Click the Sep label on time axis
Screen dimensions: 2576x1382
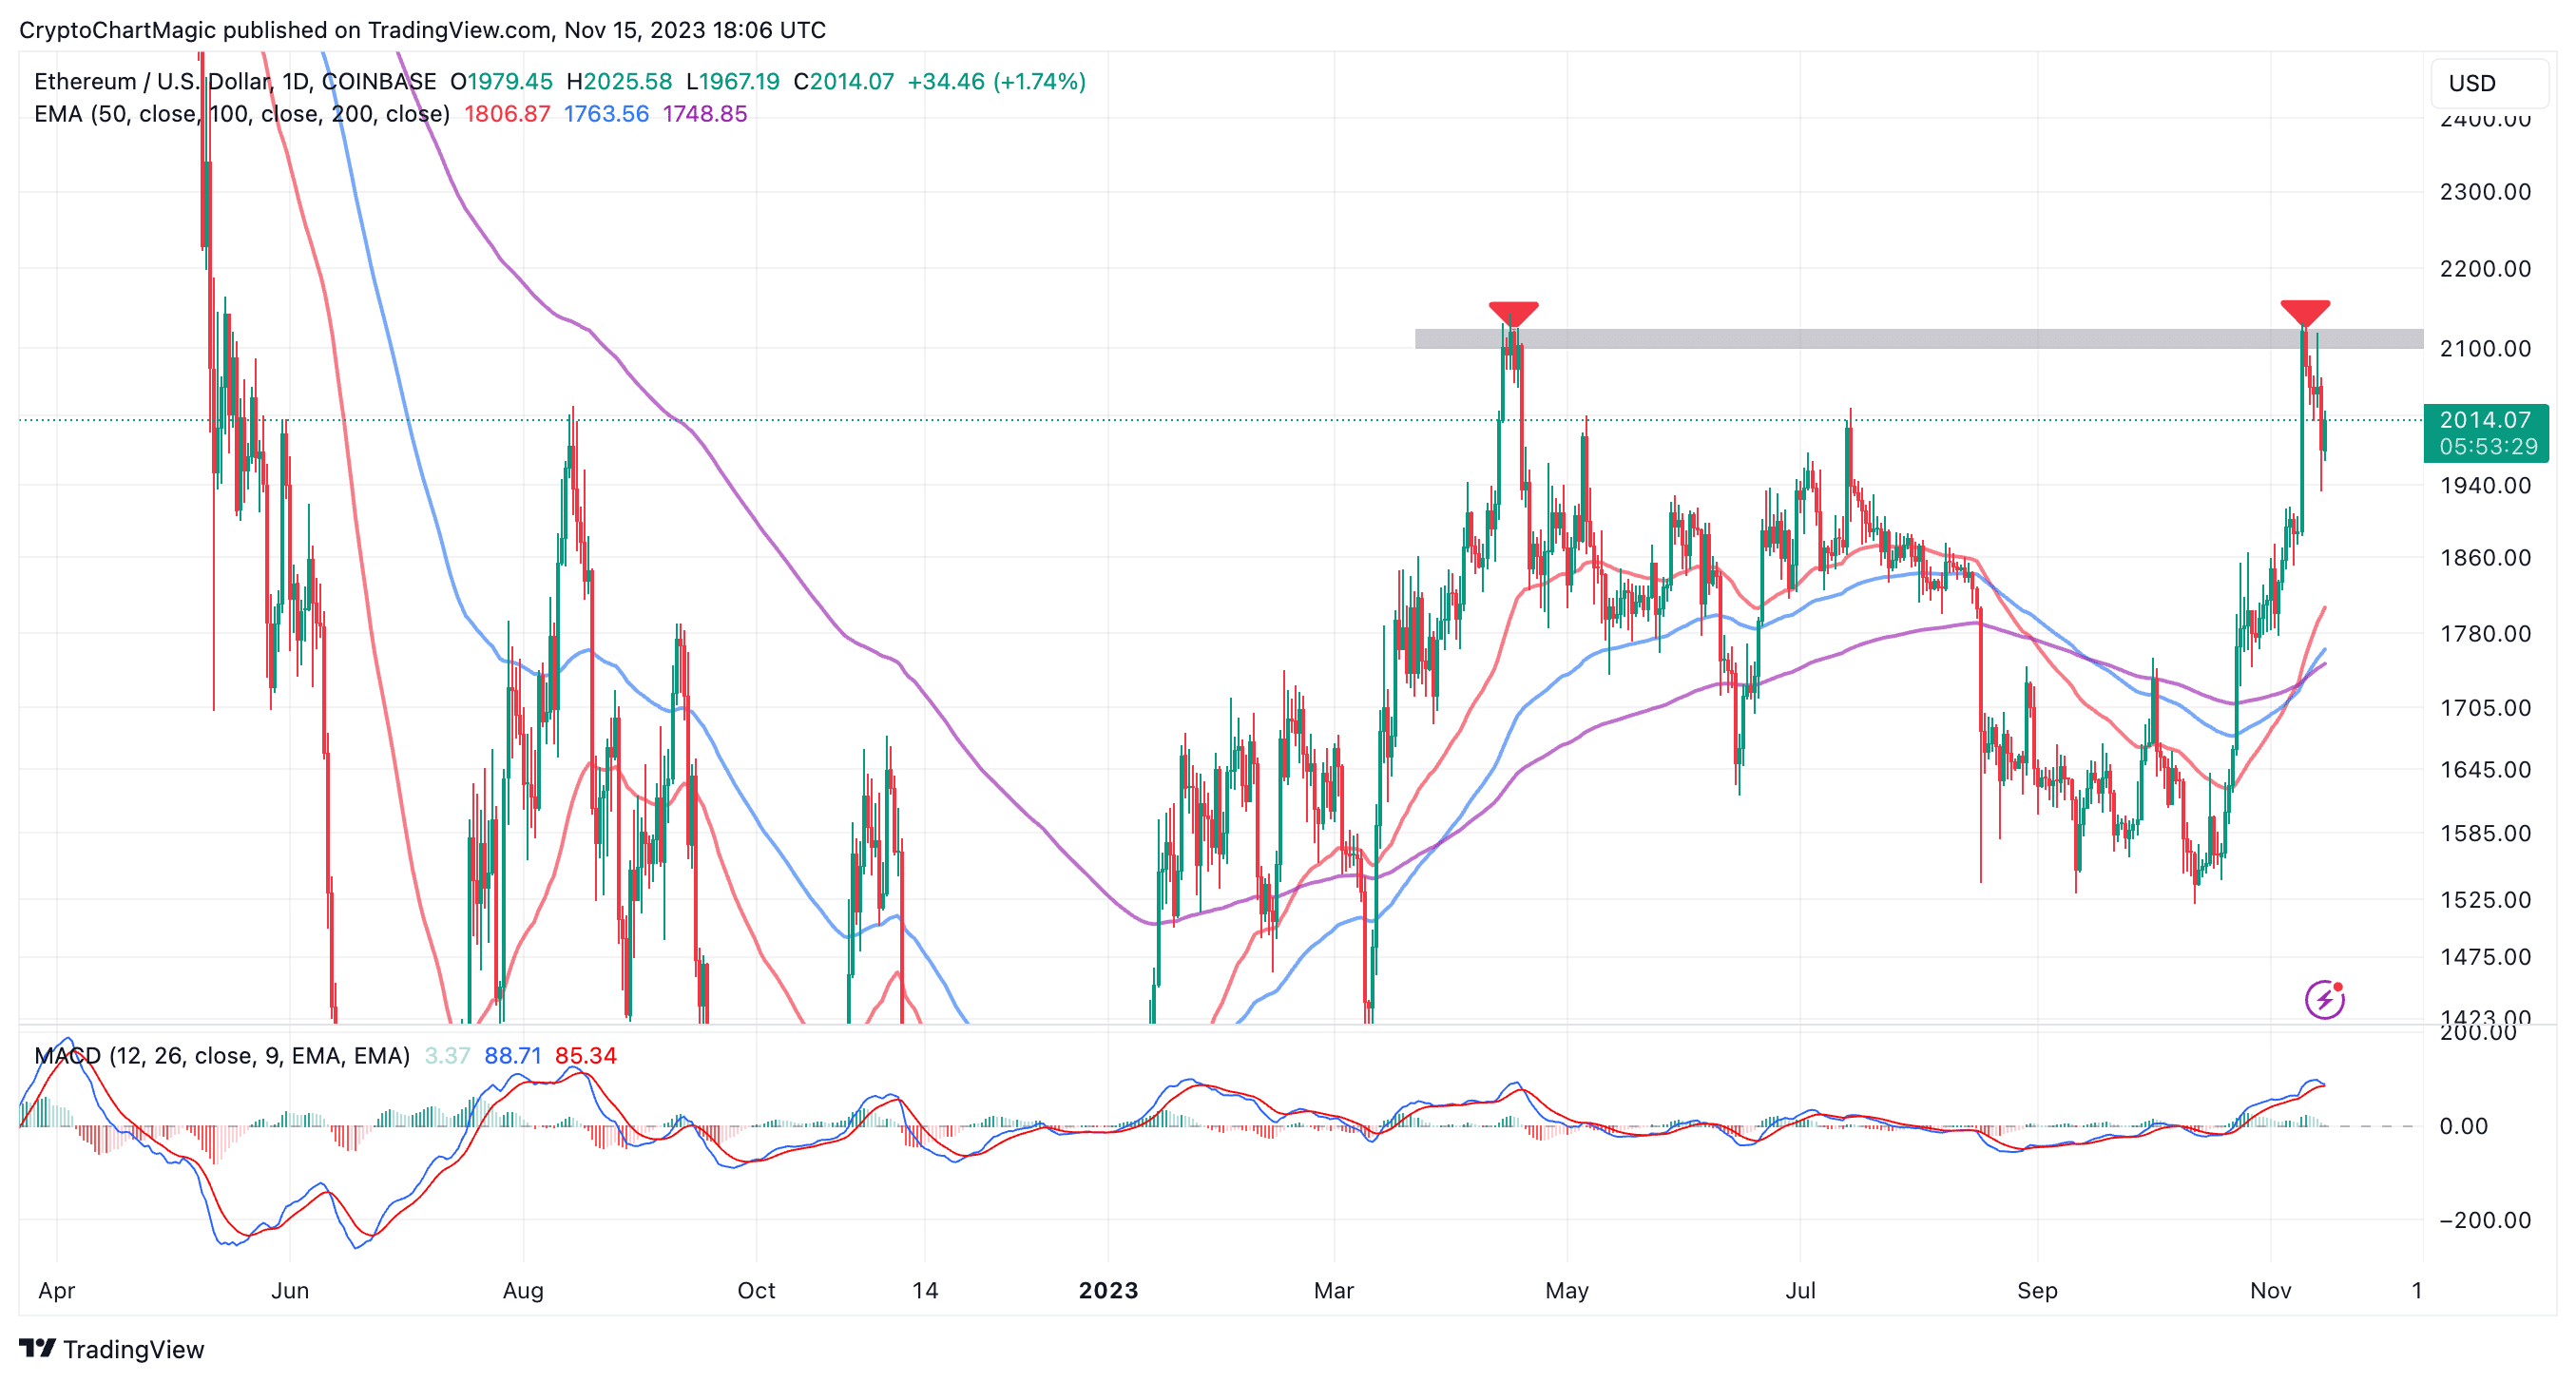pyautogui.click(x=2037, y=1290)
